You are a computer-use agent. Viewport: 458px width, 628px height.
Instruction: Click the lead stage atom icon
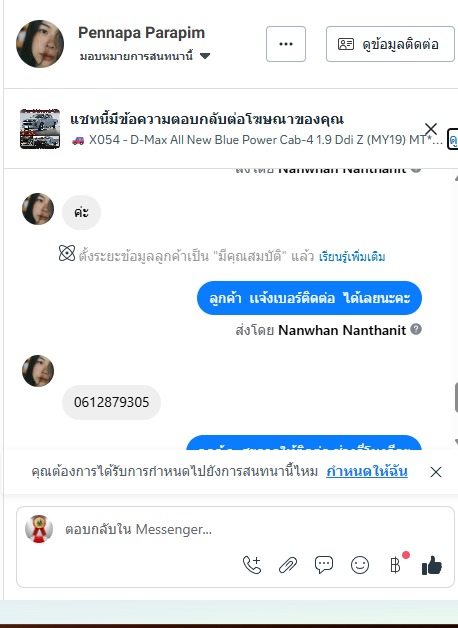point(67,254)
